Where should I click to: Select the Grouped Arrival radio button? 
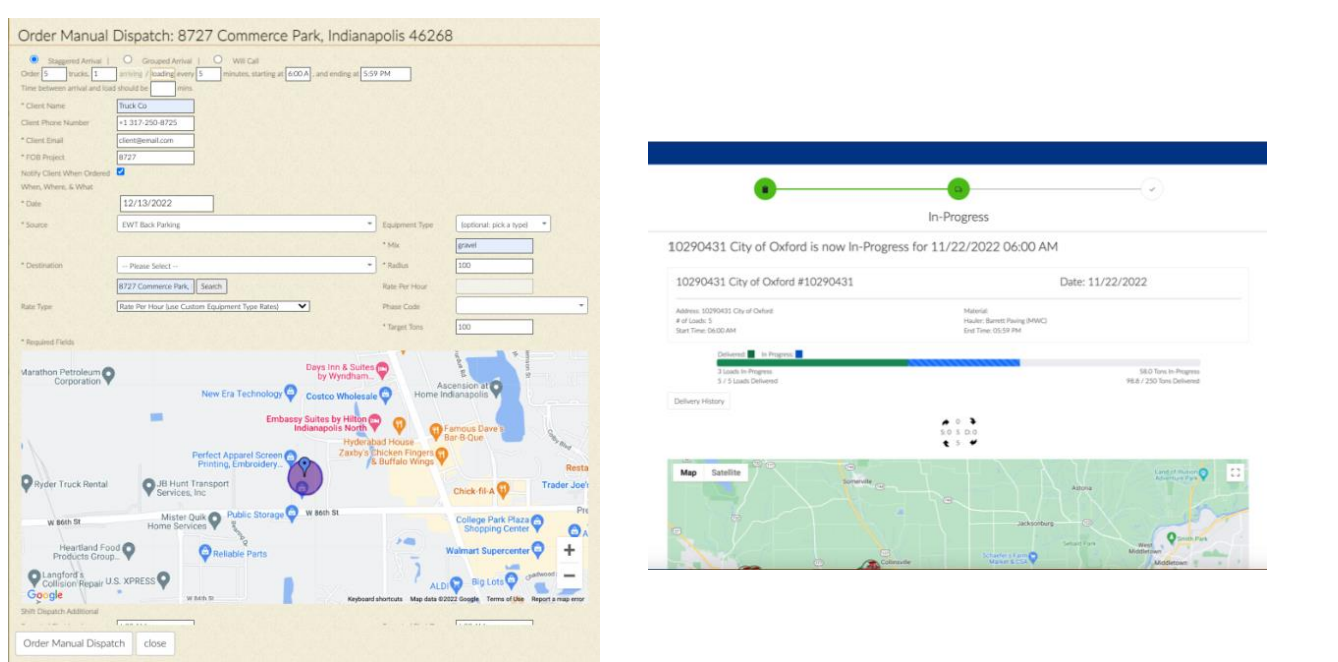(x=127, y=60)
